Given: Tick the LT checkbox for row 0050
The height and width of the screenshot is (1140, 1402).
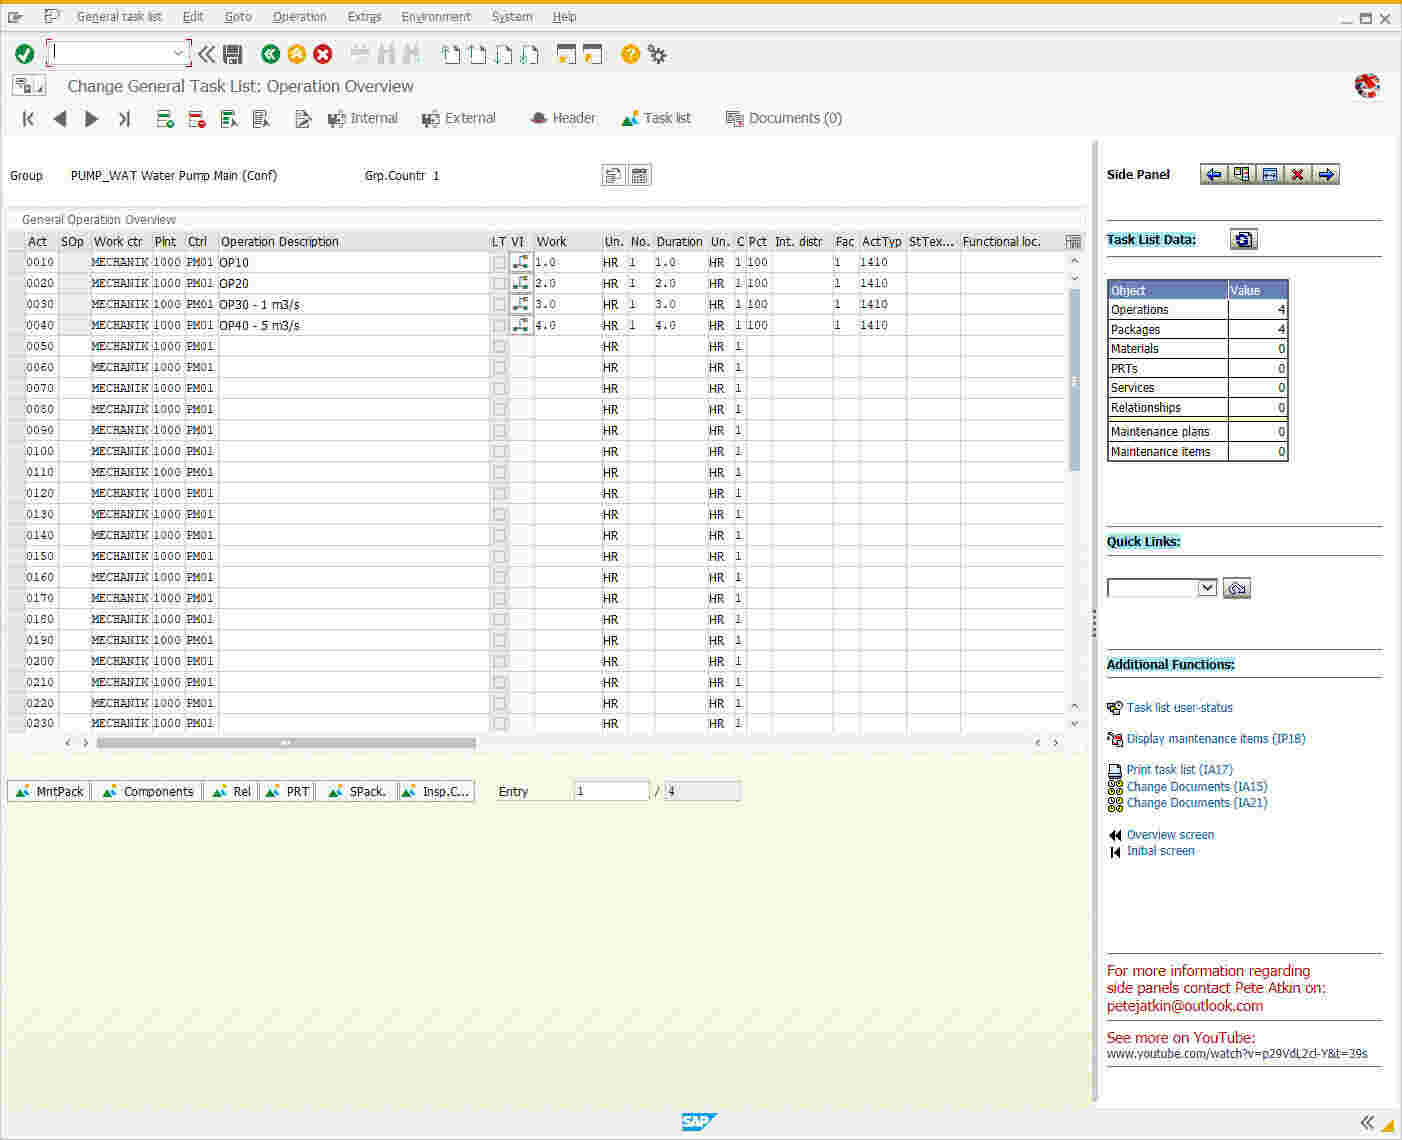Looking at the screenshot, I should coord(499,345).
